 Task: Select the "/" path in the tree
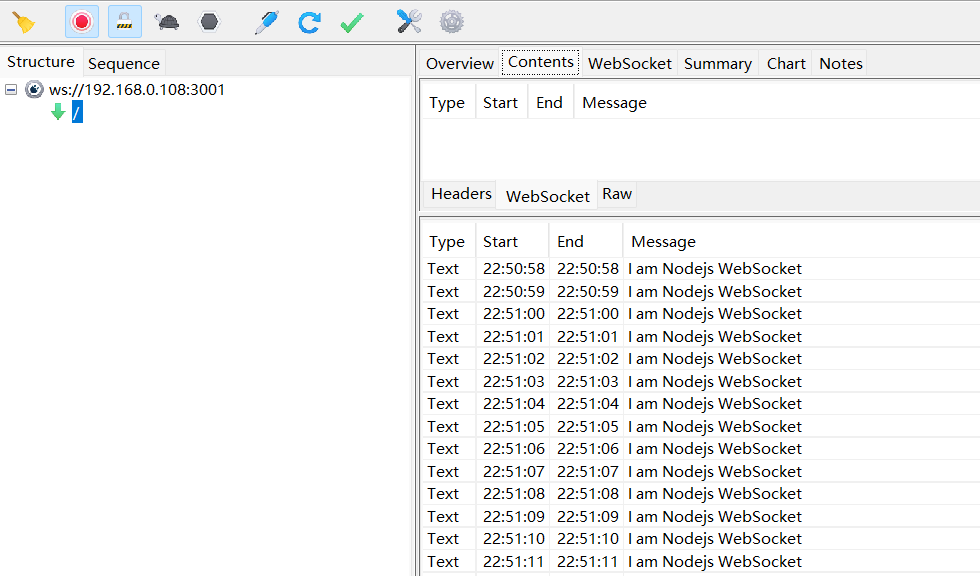pyautogui.click(x=77, y=113)
